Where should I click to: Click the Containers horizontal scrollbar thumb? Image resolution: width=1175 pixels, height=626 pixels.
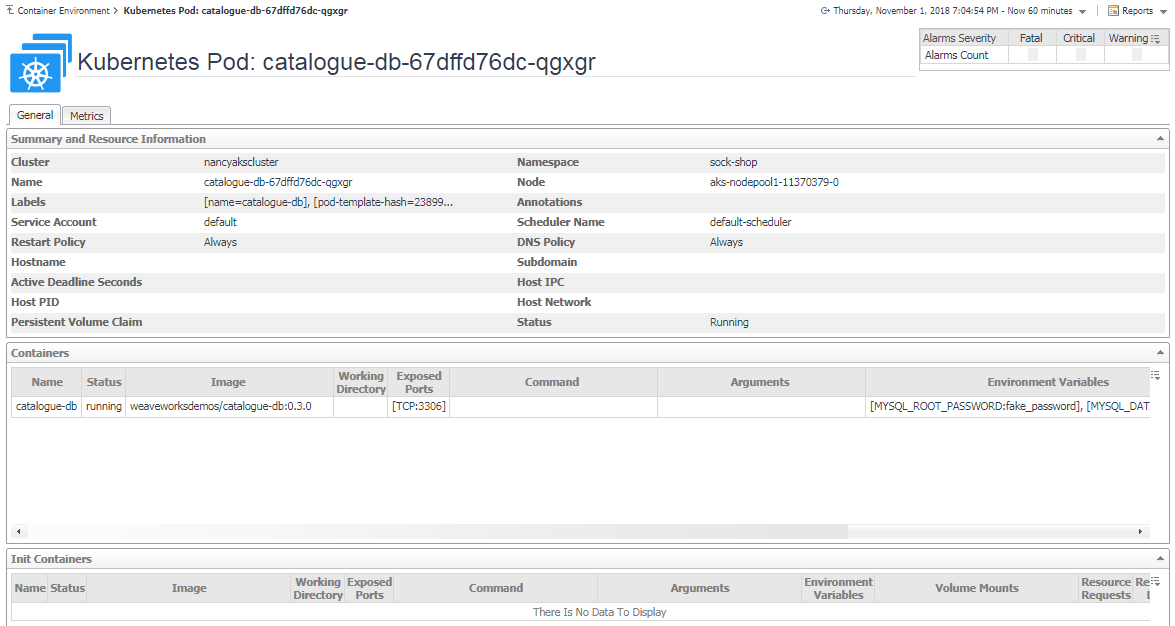click(436, 532)
